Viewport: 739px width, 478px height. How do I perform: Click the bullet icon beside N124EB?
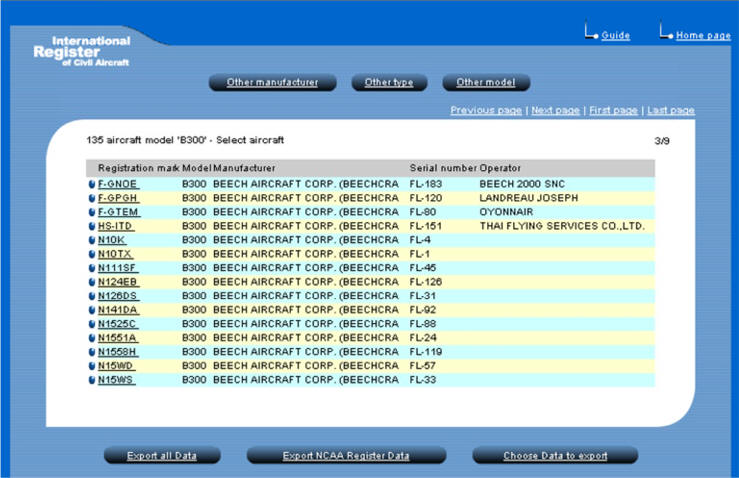pos(92,282)
